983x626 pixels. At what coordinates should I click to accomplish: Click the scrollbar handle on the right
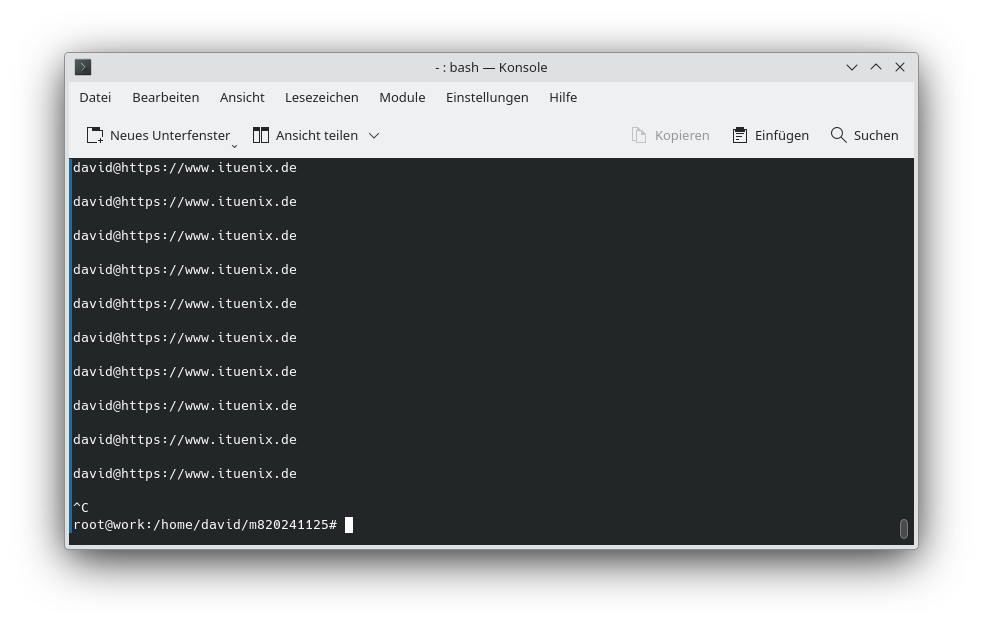coord(903,528)
